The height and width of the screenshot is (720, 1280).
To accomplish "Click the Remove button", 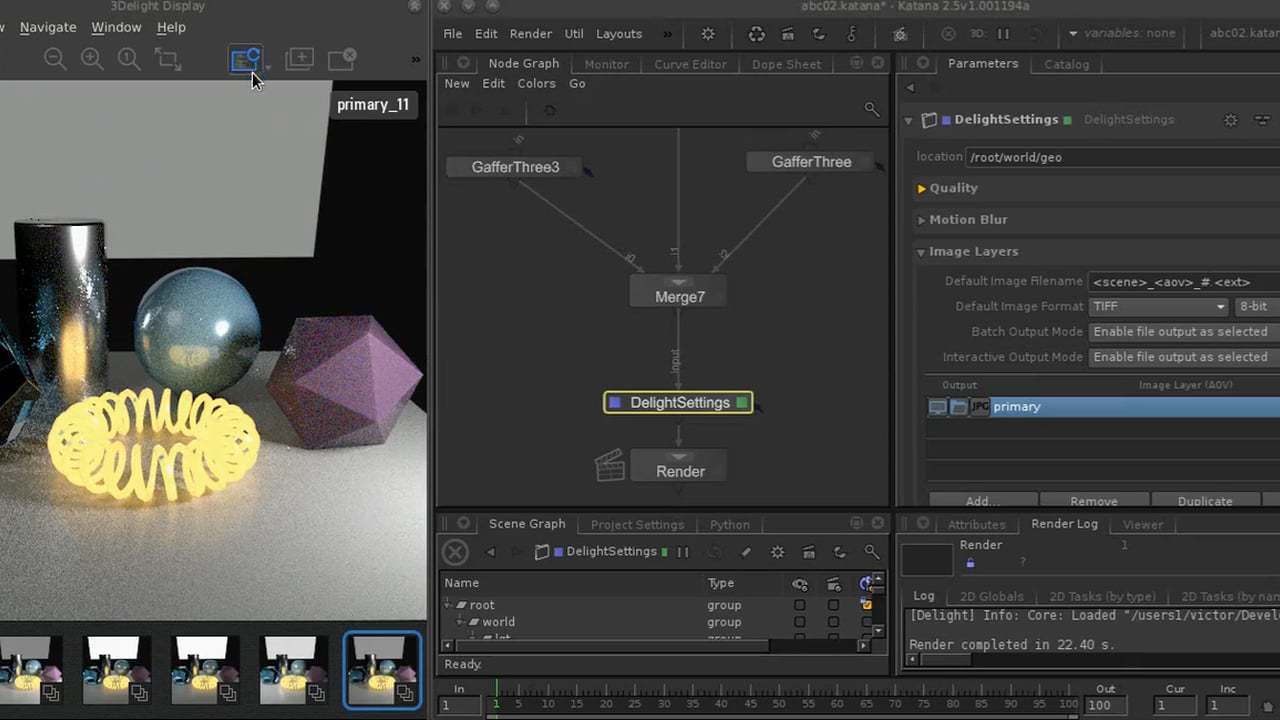I will (x=1093, y=501).
